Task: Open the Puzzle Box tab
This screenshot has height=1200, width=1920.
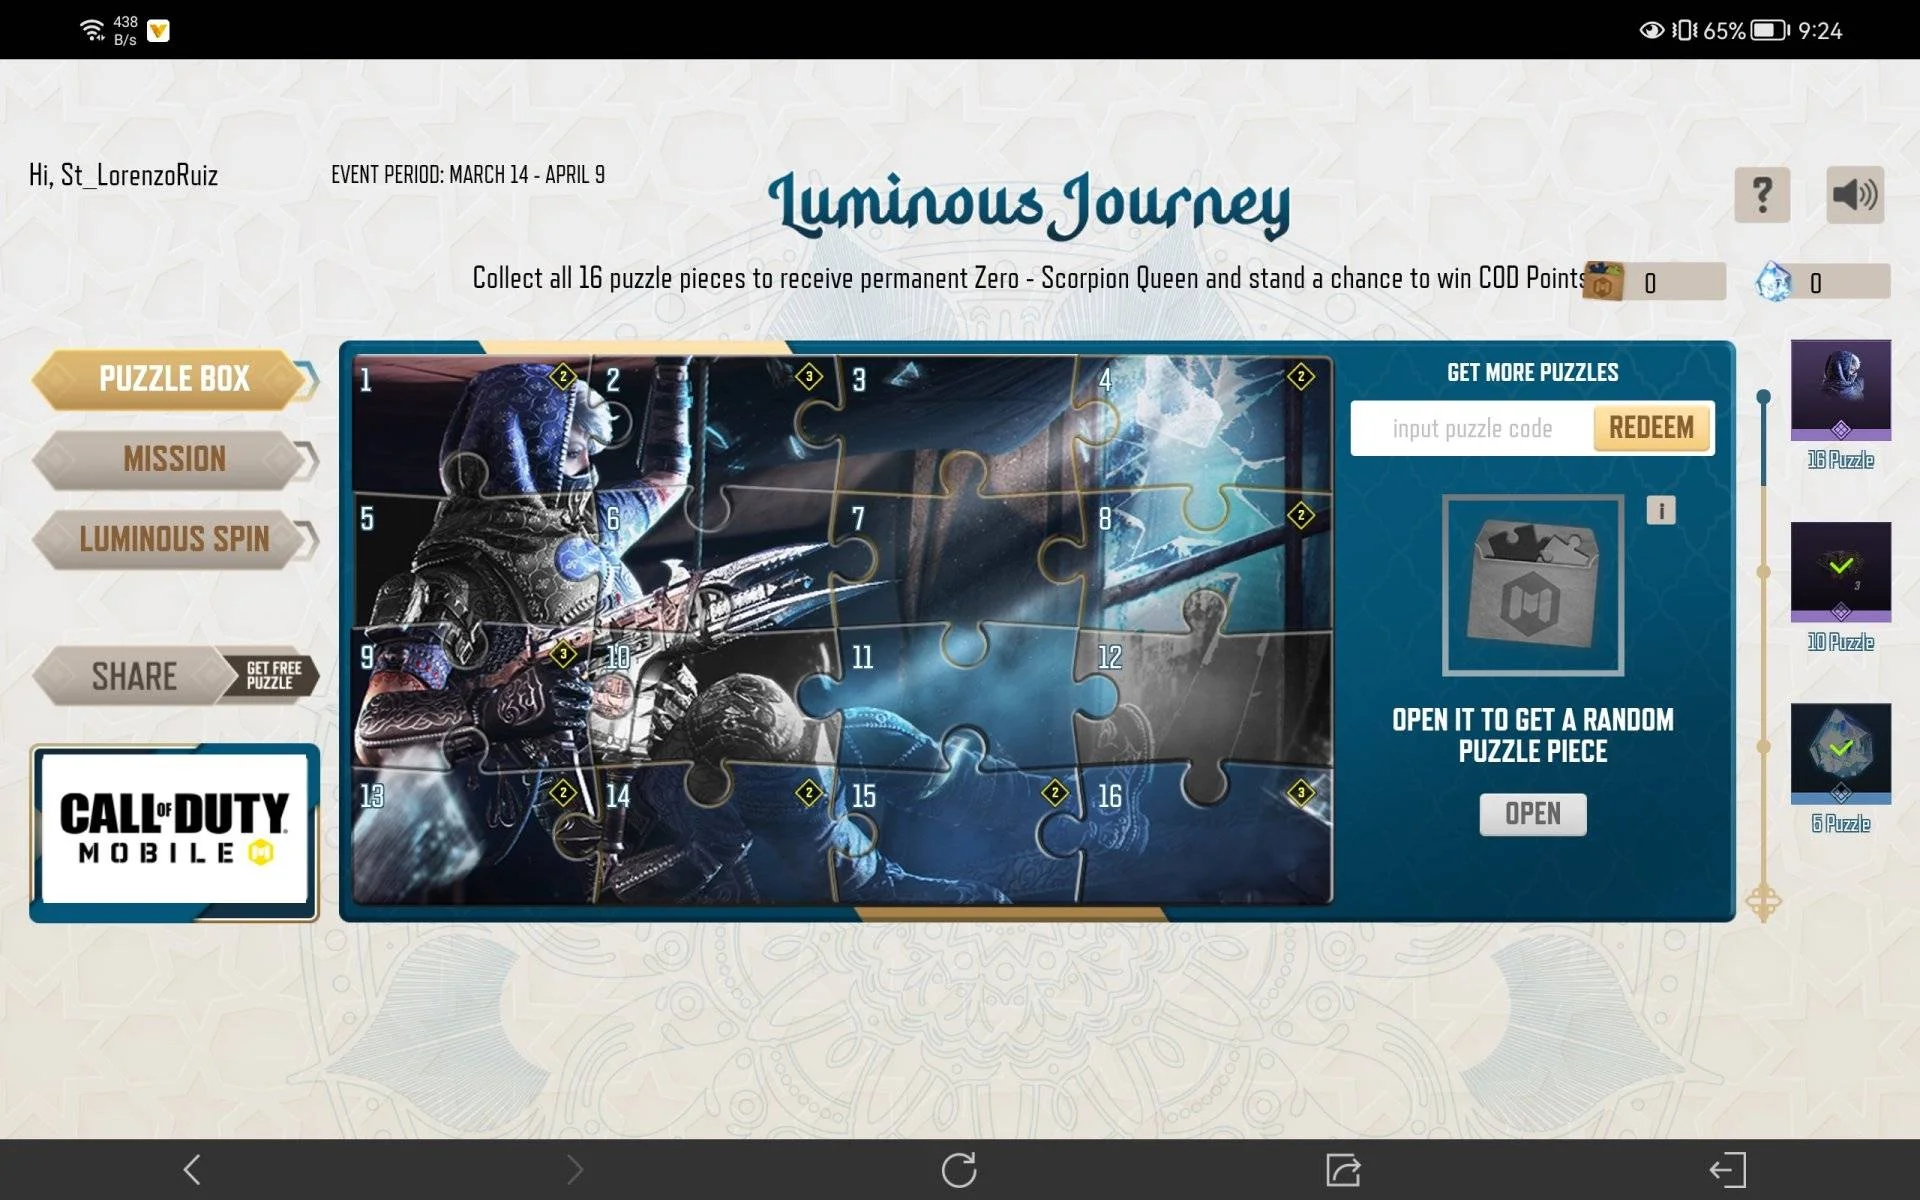Action: 174,379
